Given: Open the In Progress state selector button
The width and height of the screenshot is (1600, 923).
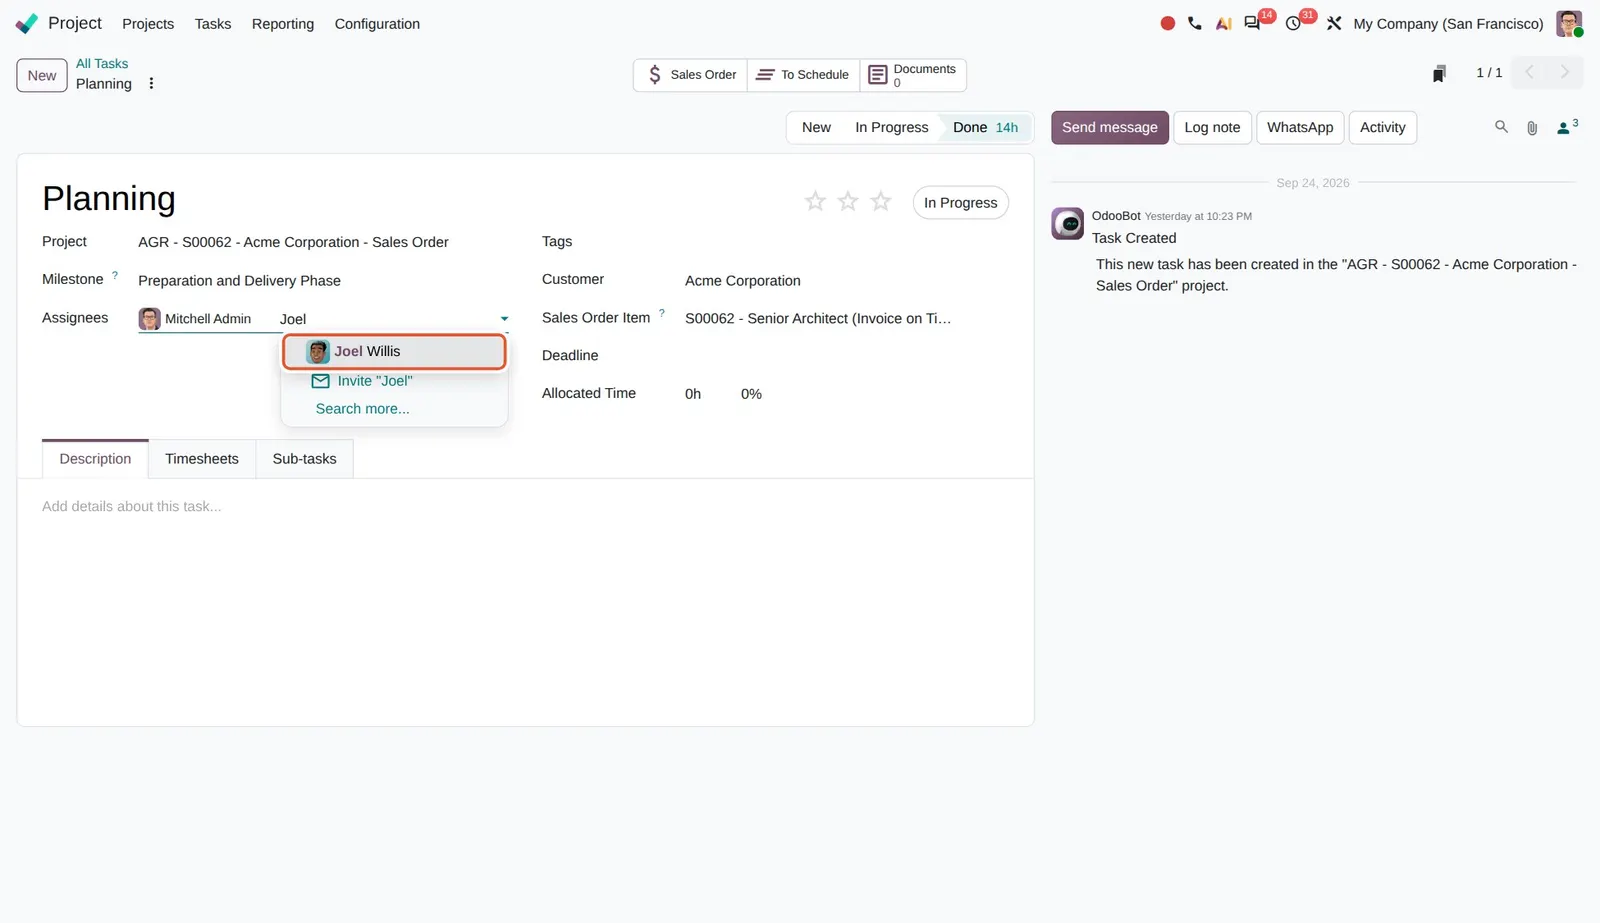Looking at the screenshot, I should (960, 203).
